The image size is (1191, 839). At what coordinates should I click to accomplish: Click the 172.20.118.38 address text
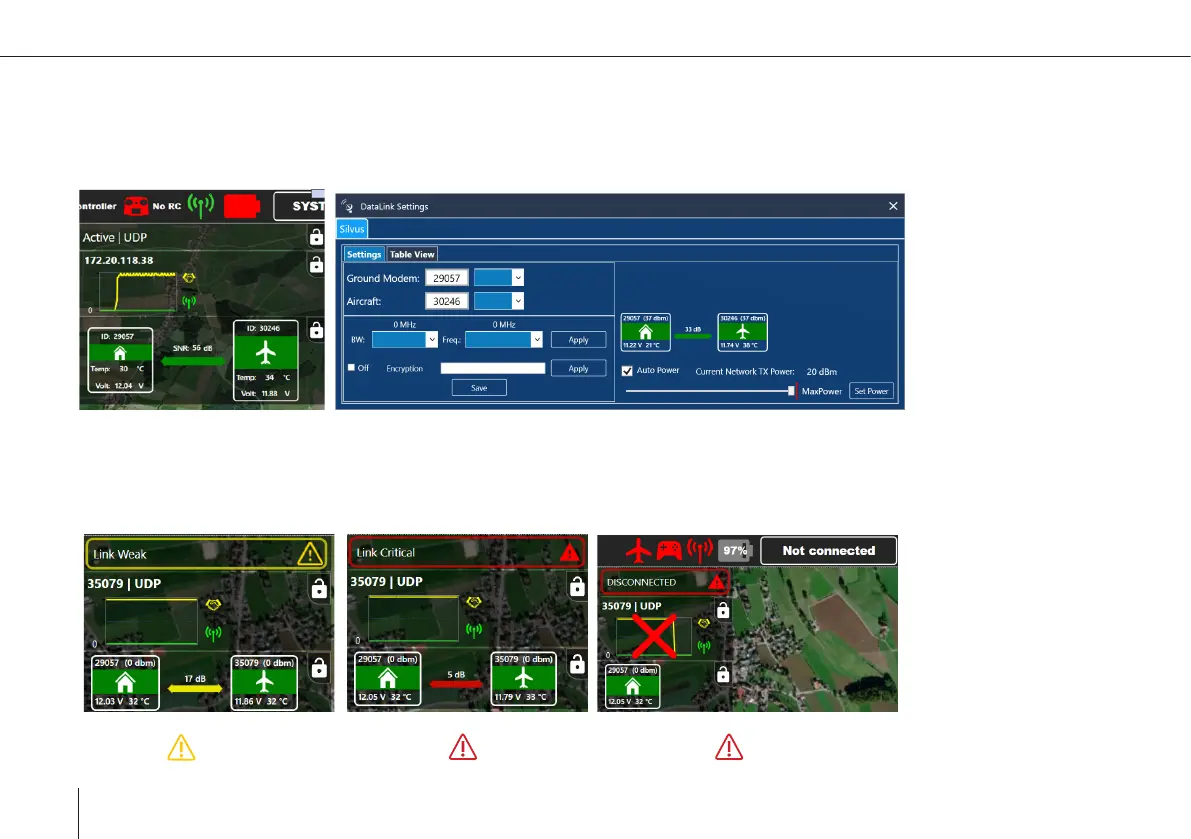click(118, 260)
